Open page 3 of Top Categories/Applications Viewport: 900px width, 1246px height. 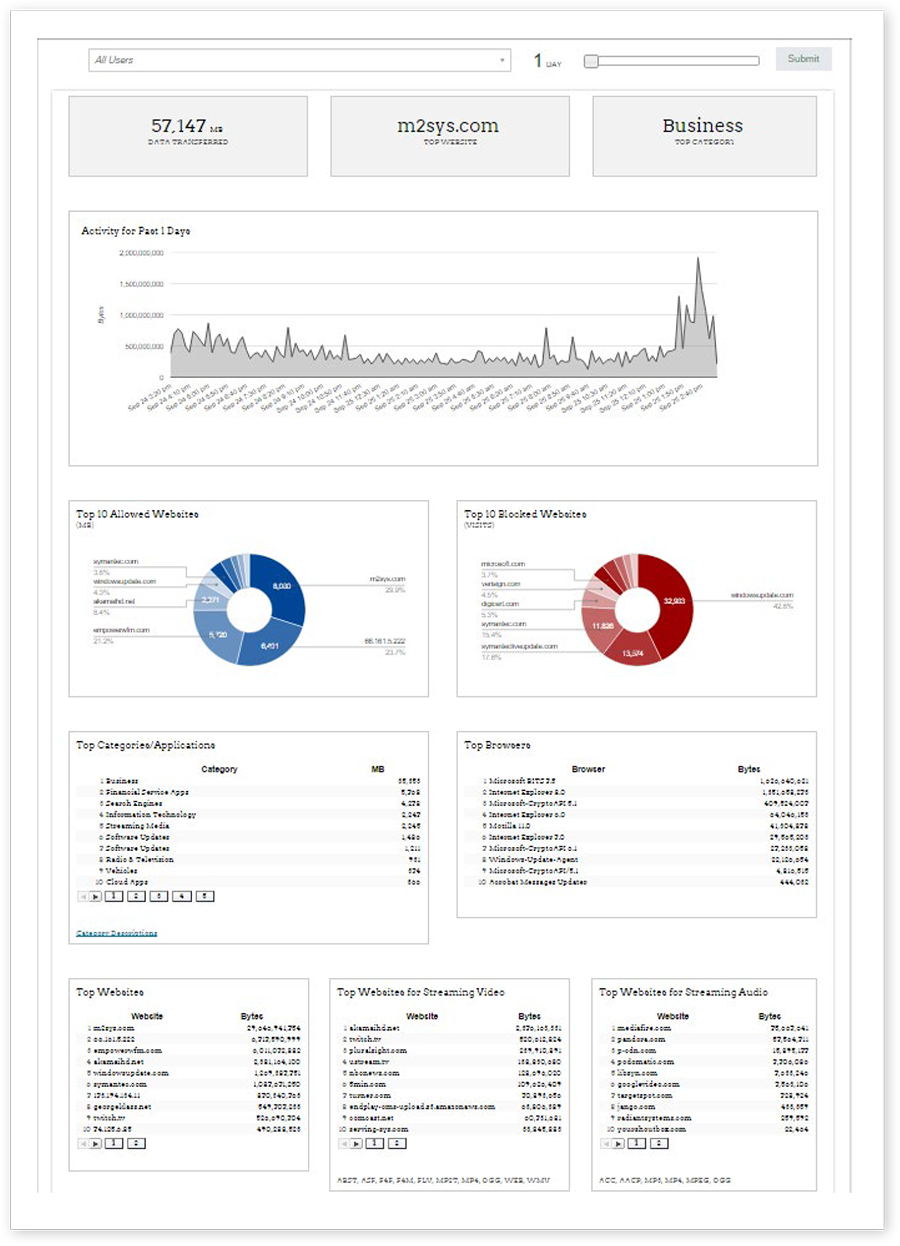point(159,896)
